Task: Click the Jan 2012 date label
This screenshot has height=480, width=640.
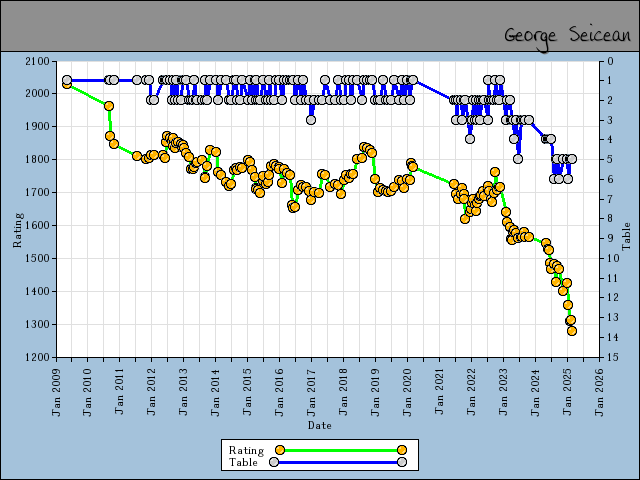Action: pos(151,393)
